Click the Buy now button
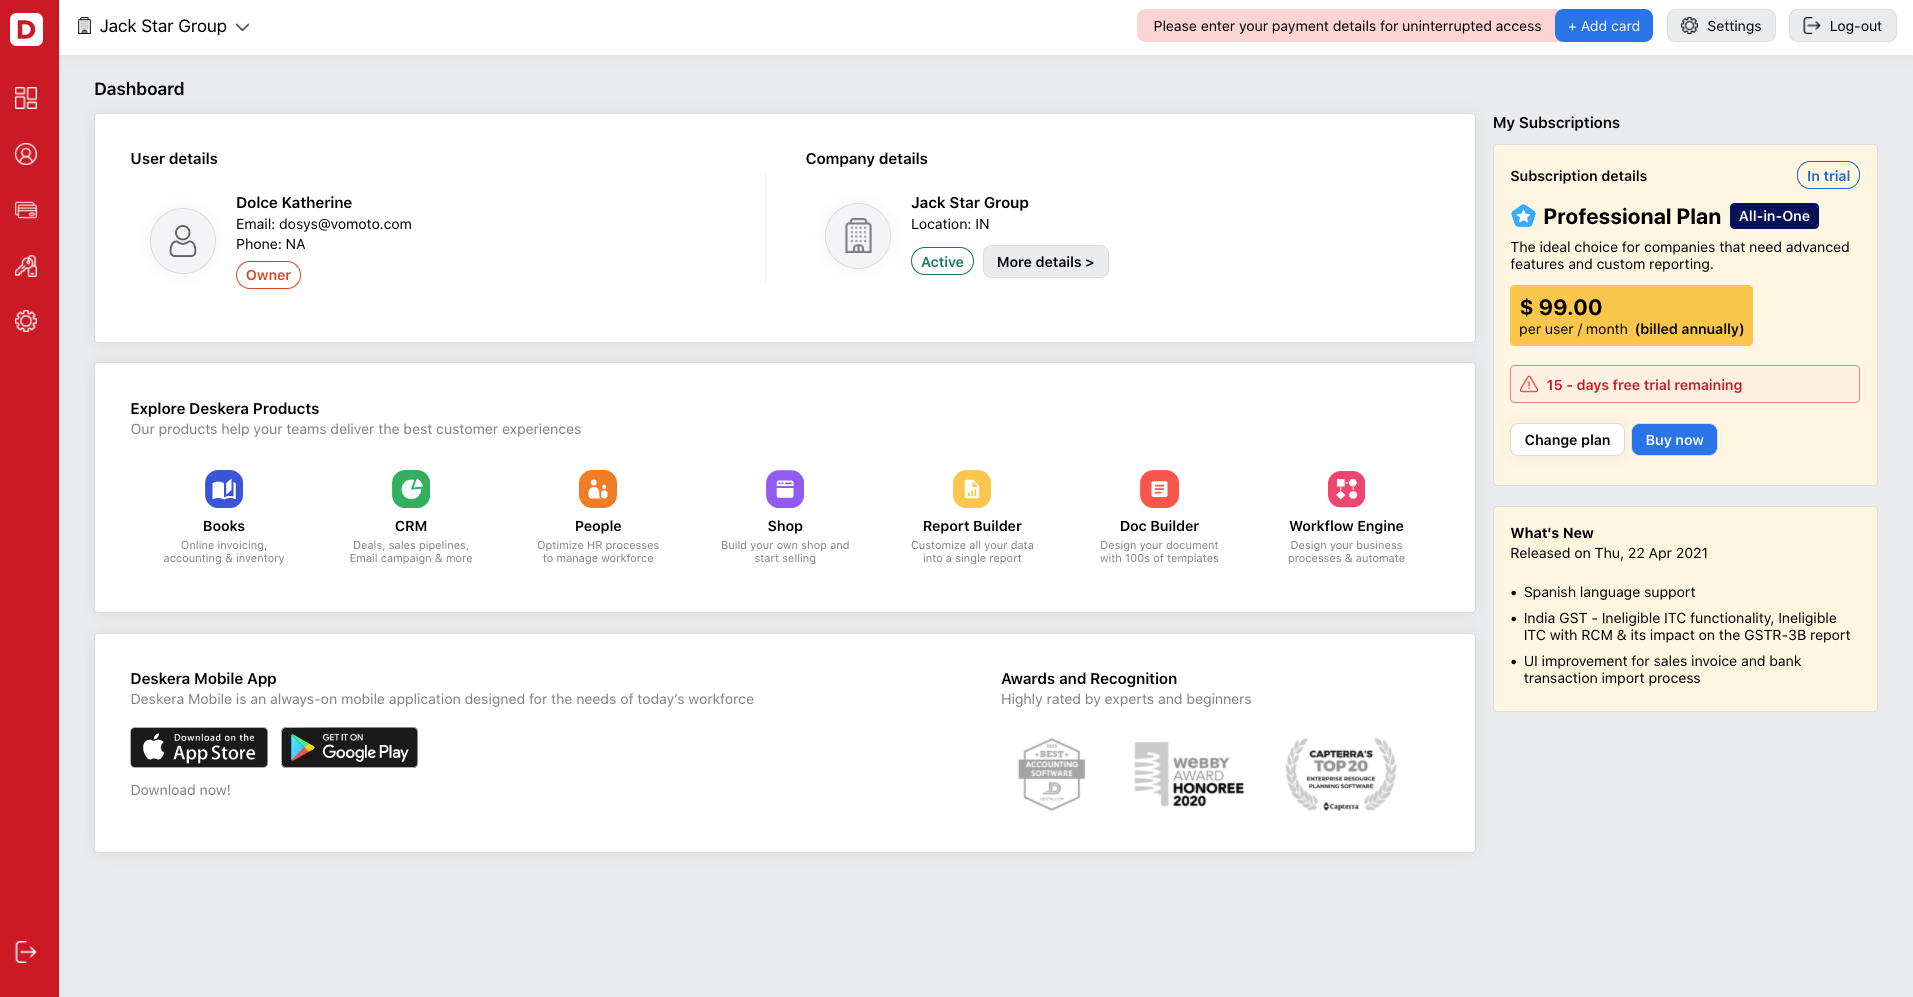This screenshot has height=997, width=1913. pos(1674,440)
